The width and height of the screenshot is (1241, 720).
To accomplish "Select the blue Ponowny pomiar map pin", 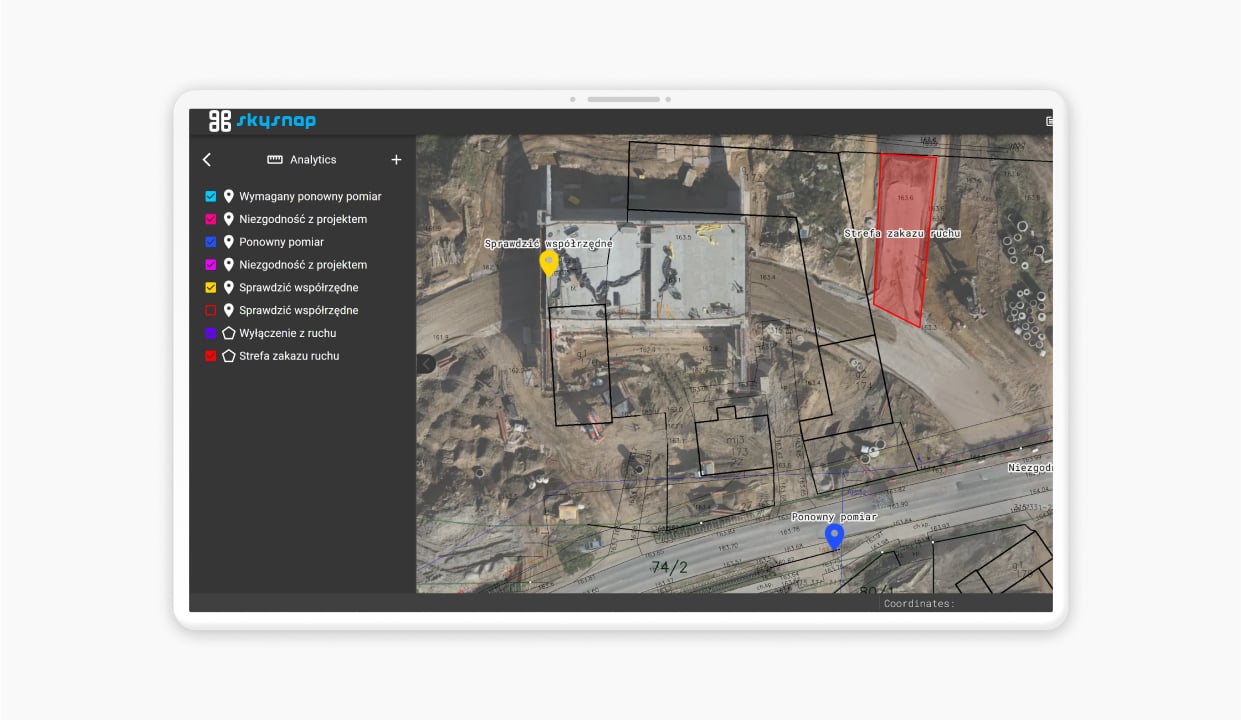I will tap(834, 536).
